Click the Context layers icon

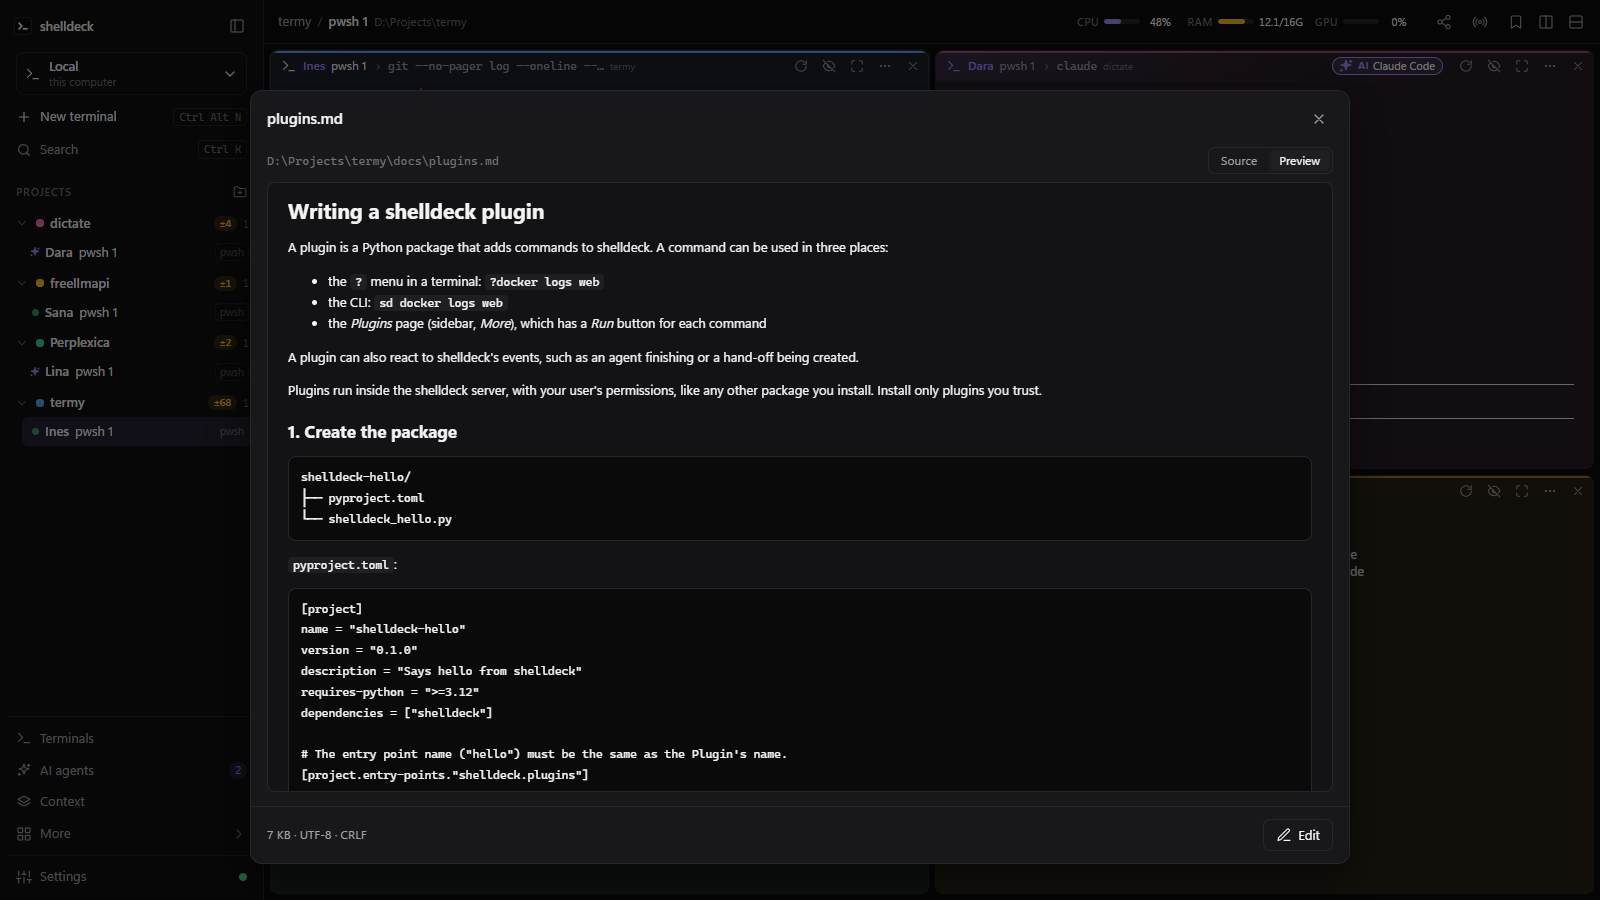coord(24,802)
